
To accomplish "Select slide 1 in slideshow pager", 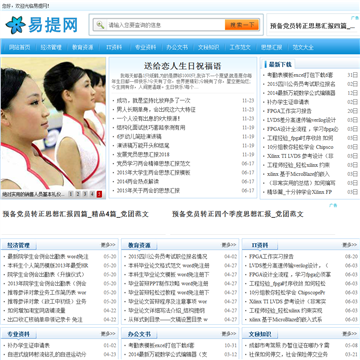I will click(x=71, y=194).
